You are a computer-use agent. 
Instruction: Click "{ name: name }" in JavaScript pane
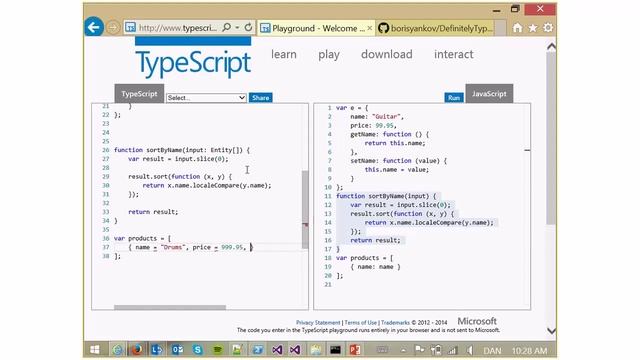pos(375,267)
